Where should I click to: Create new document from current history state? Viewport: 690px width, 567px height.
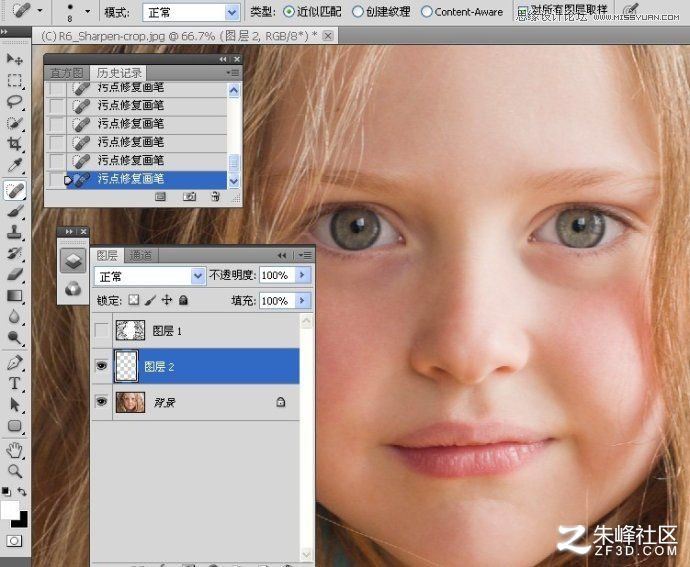pos(161,196)
